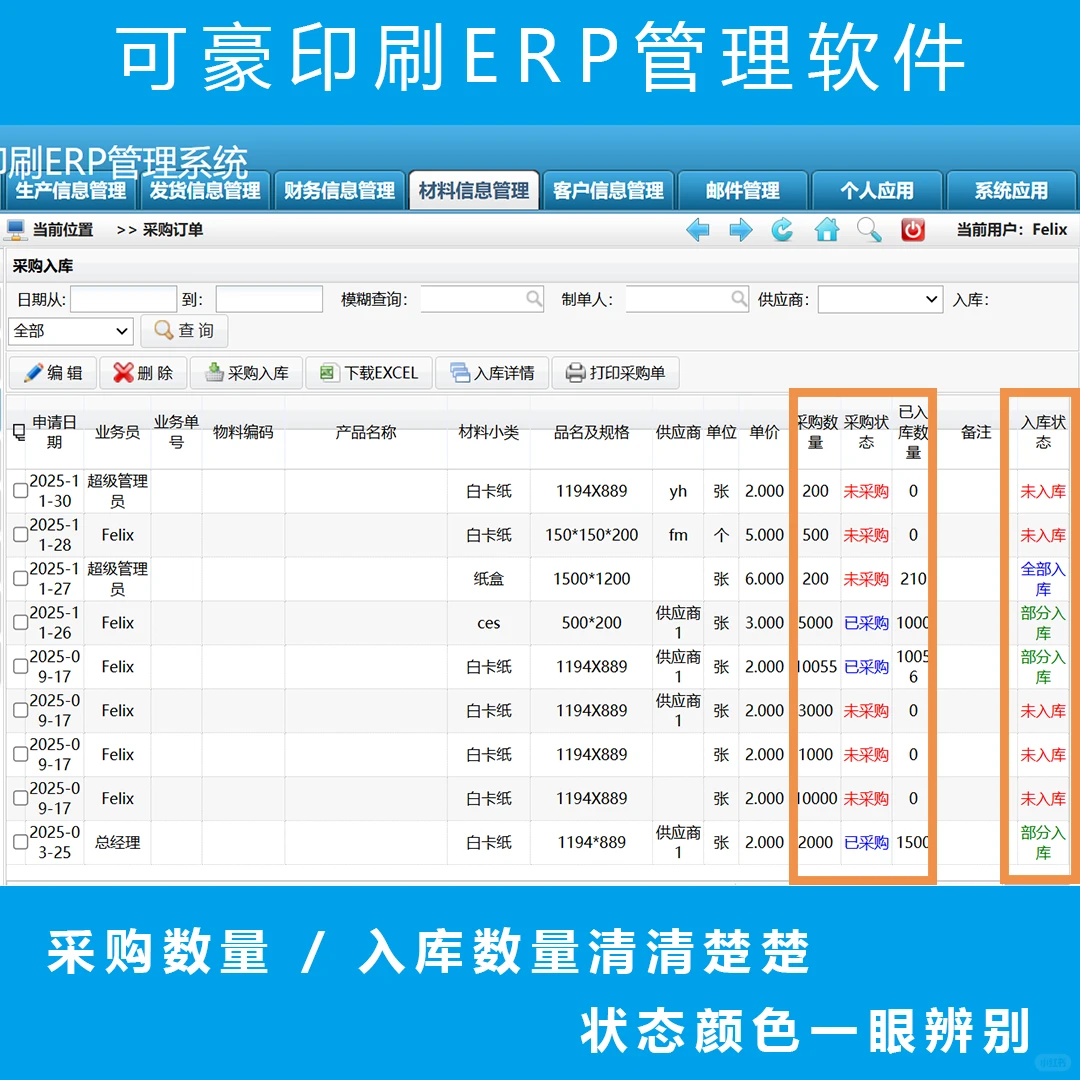Click the 全部入库 status link
1080x1080 pixels.
(1041, 579)
